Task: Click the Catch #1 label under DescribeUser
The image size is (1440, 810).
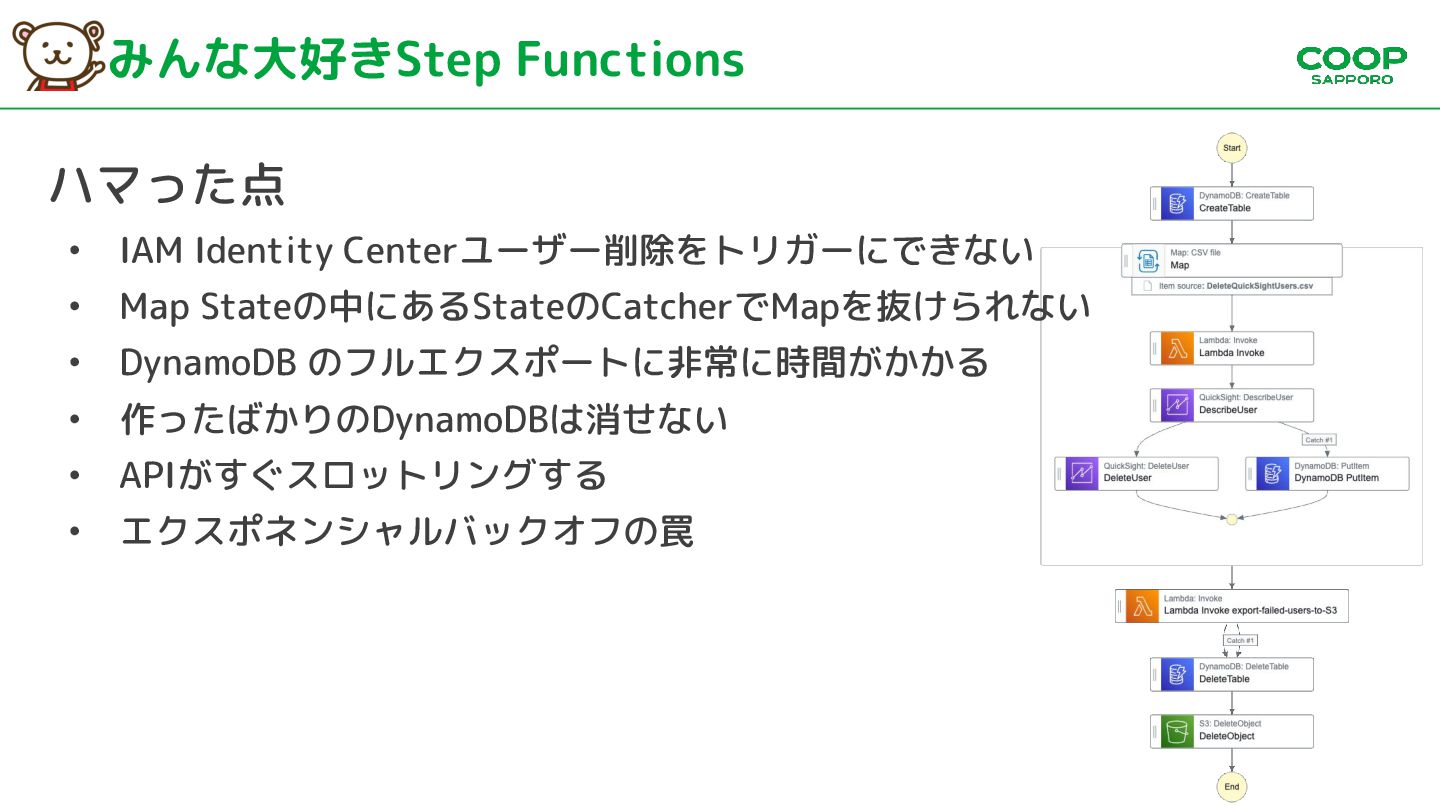Action: click(x=1319, y=440)
